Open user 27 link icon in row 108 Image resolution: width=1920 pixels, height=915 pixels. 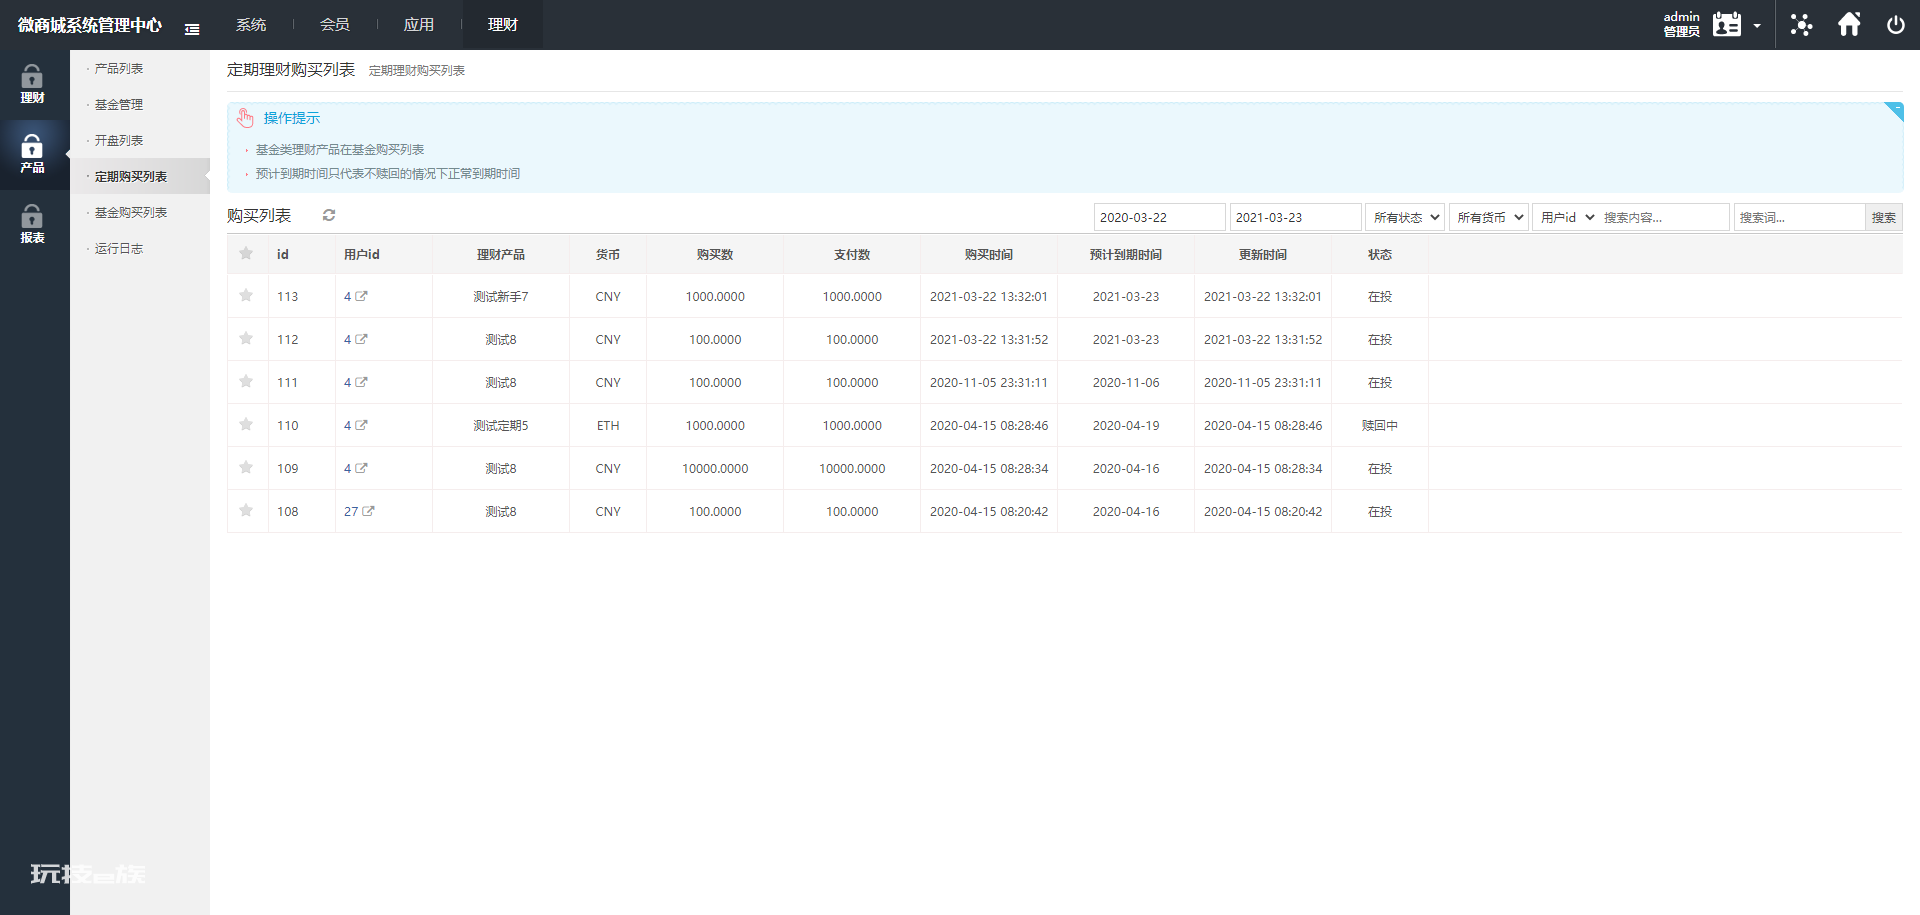point(368,511)
